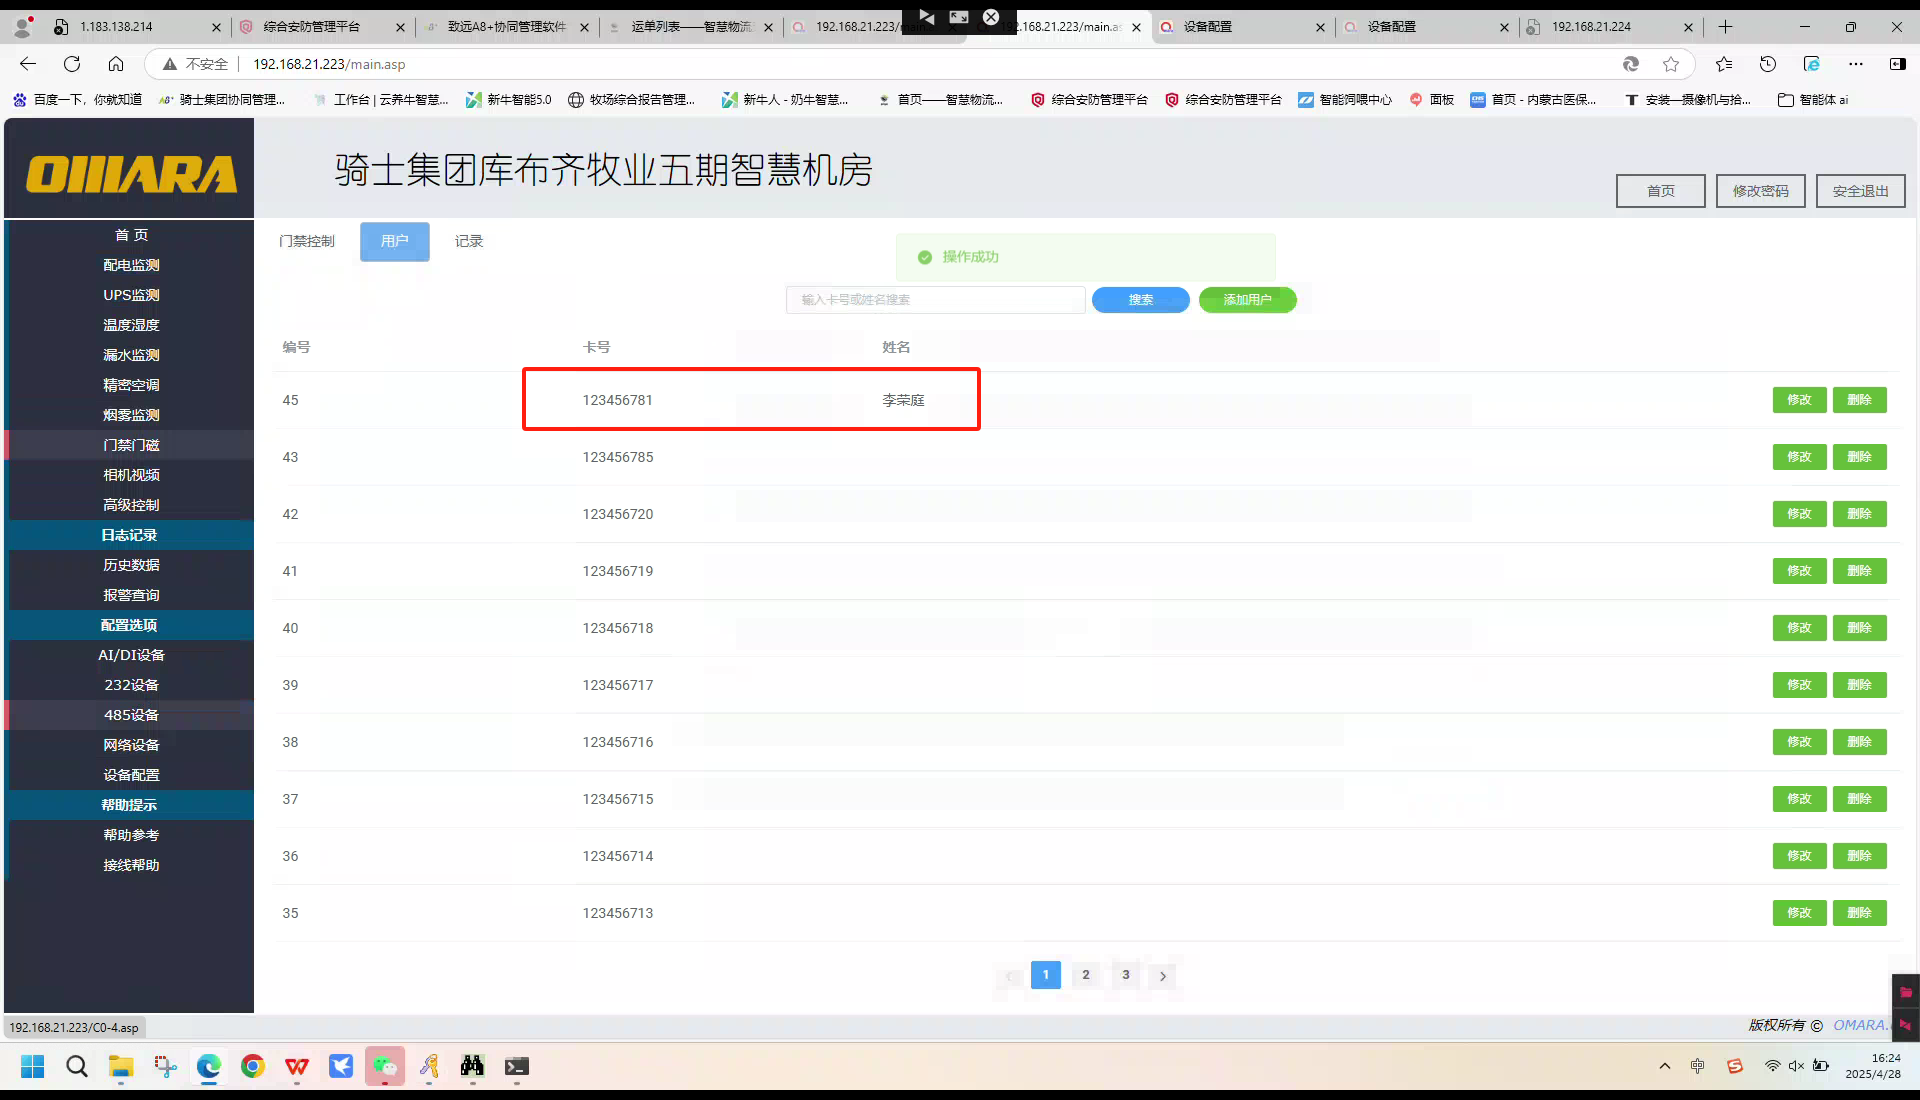The height and width of the screenshot is (1100, 1920).
Task: Open WPS Office taskbar icon
Action: [297, 1066]
